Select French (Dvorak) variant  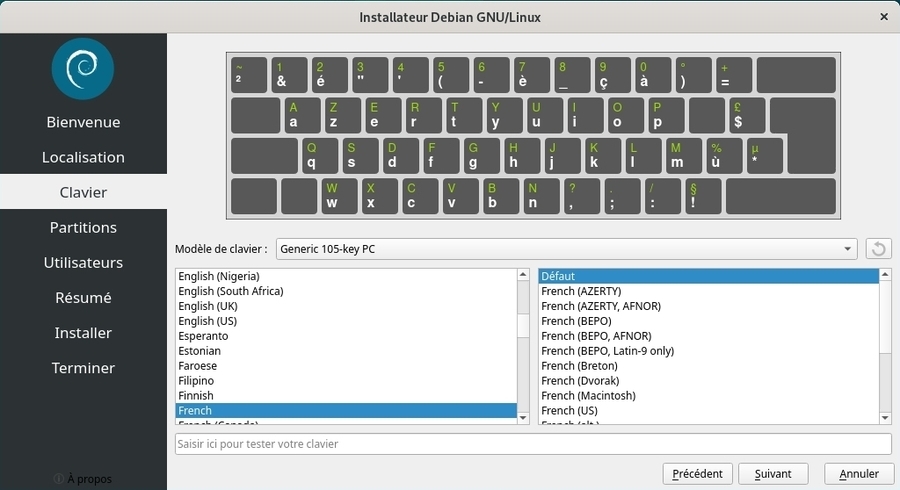[x=708, y=380]
